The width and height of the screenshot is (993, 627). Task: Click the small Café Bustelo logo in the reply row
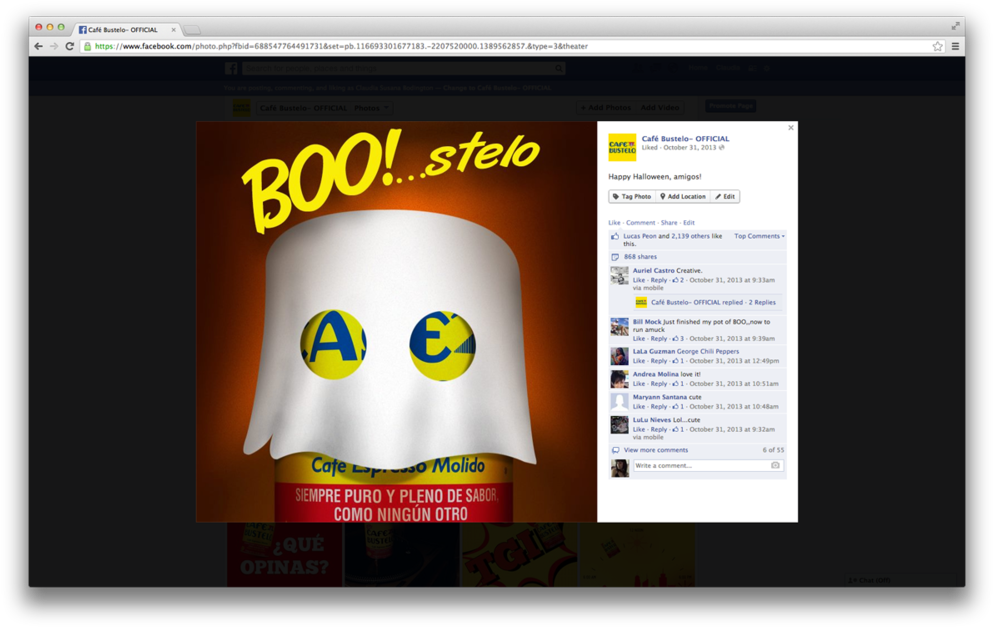641,303
